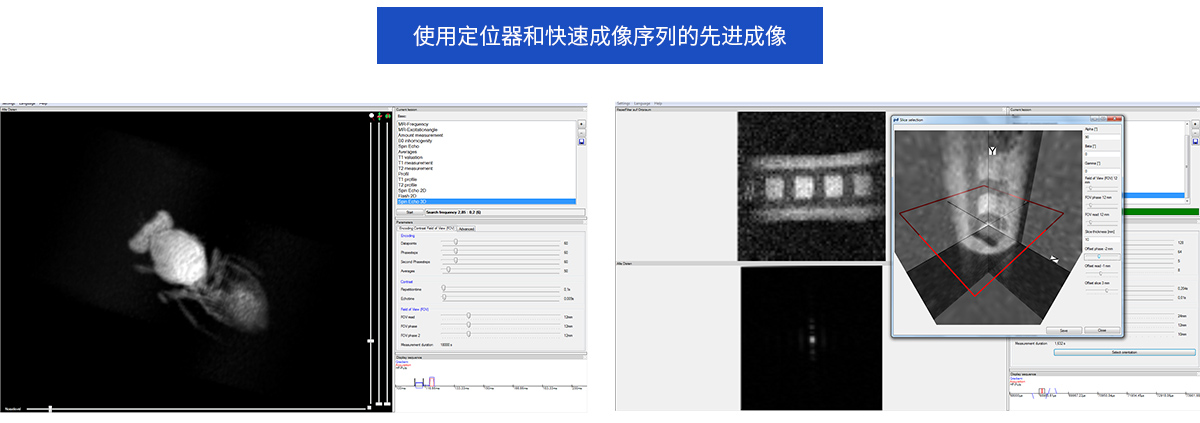Click the FOV read slider handle
The image size is (1200, 423).
point(468,317)
